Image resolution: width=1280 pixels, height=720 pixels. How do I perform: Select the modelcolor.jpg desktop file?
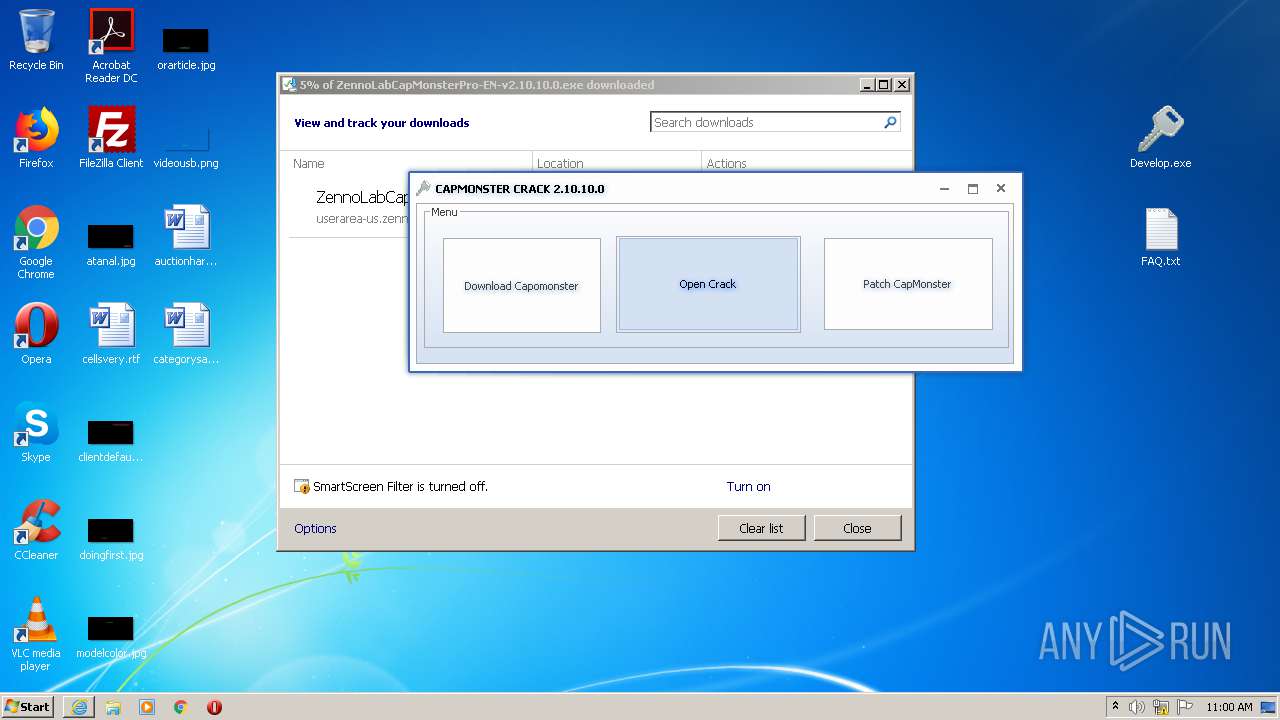point(111,636)
